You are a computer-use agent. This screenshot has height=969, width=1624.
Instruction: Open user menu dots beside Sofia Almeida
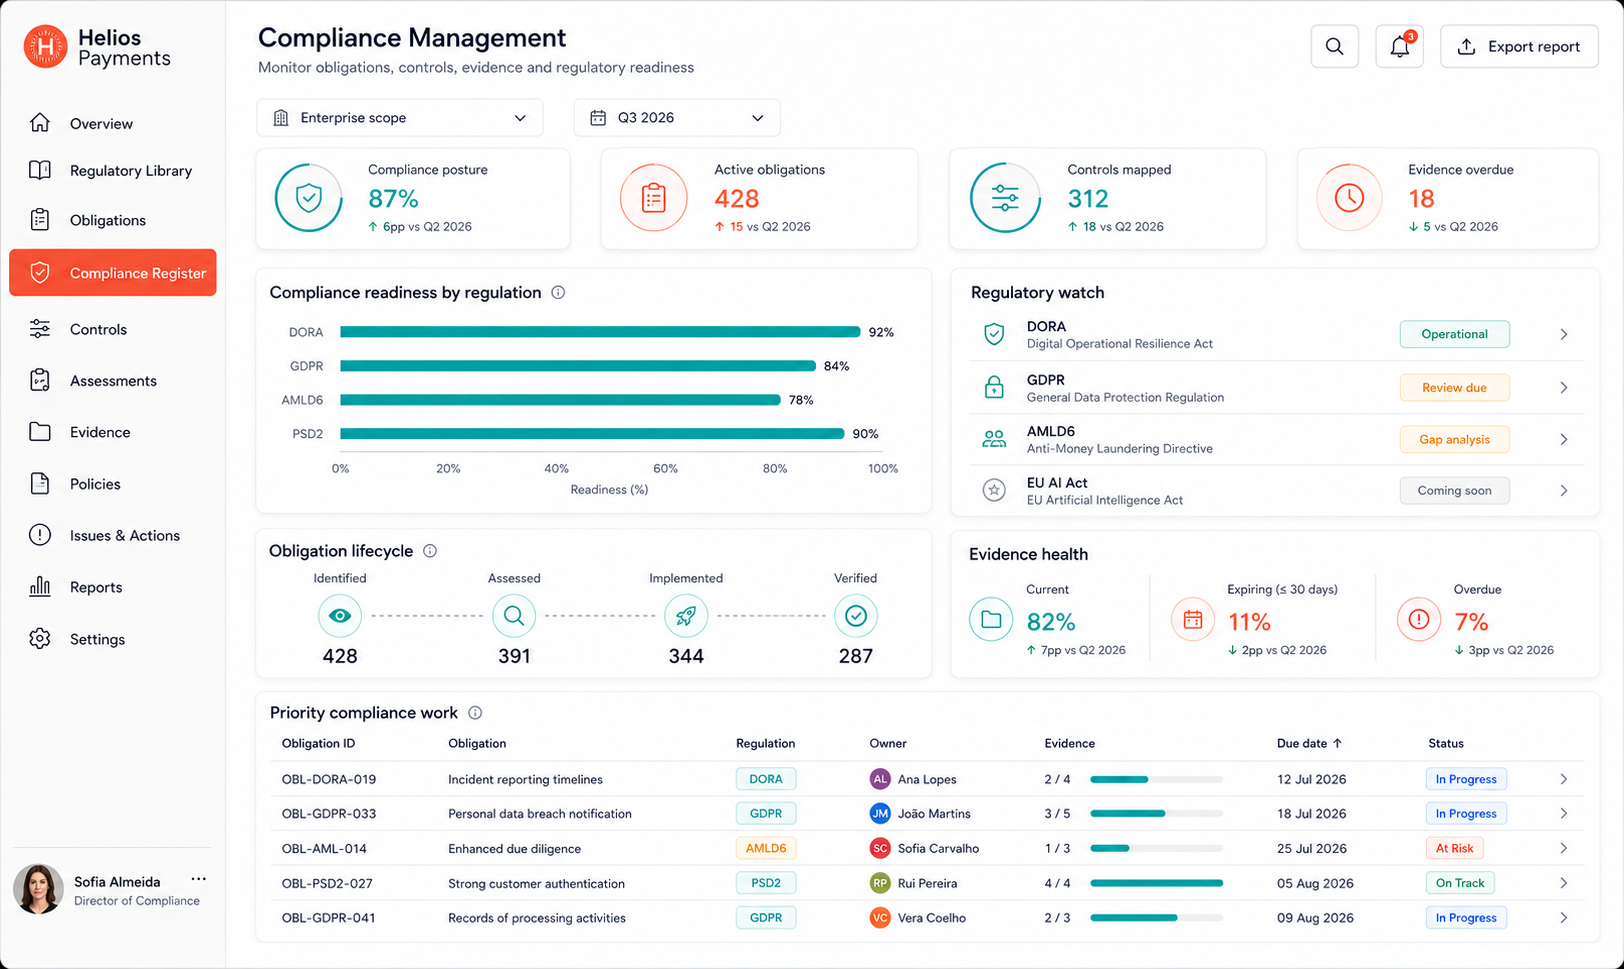coord(199,880)
